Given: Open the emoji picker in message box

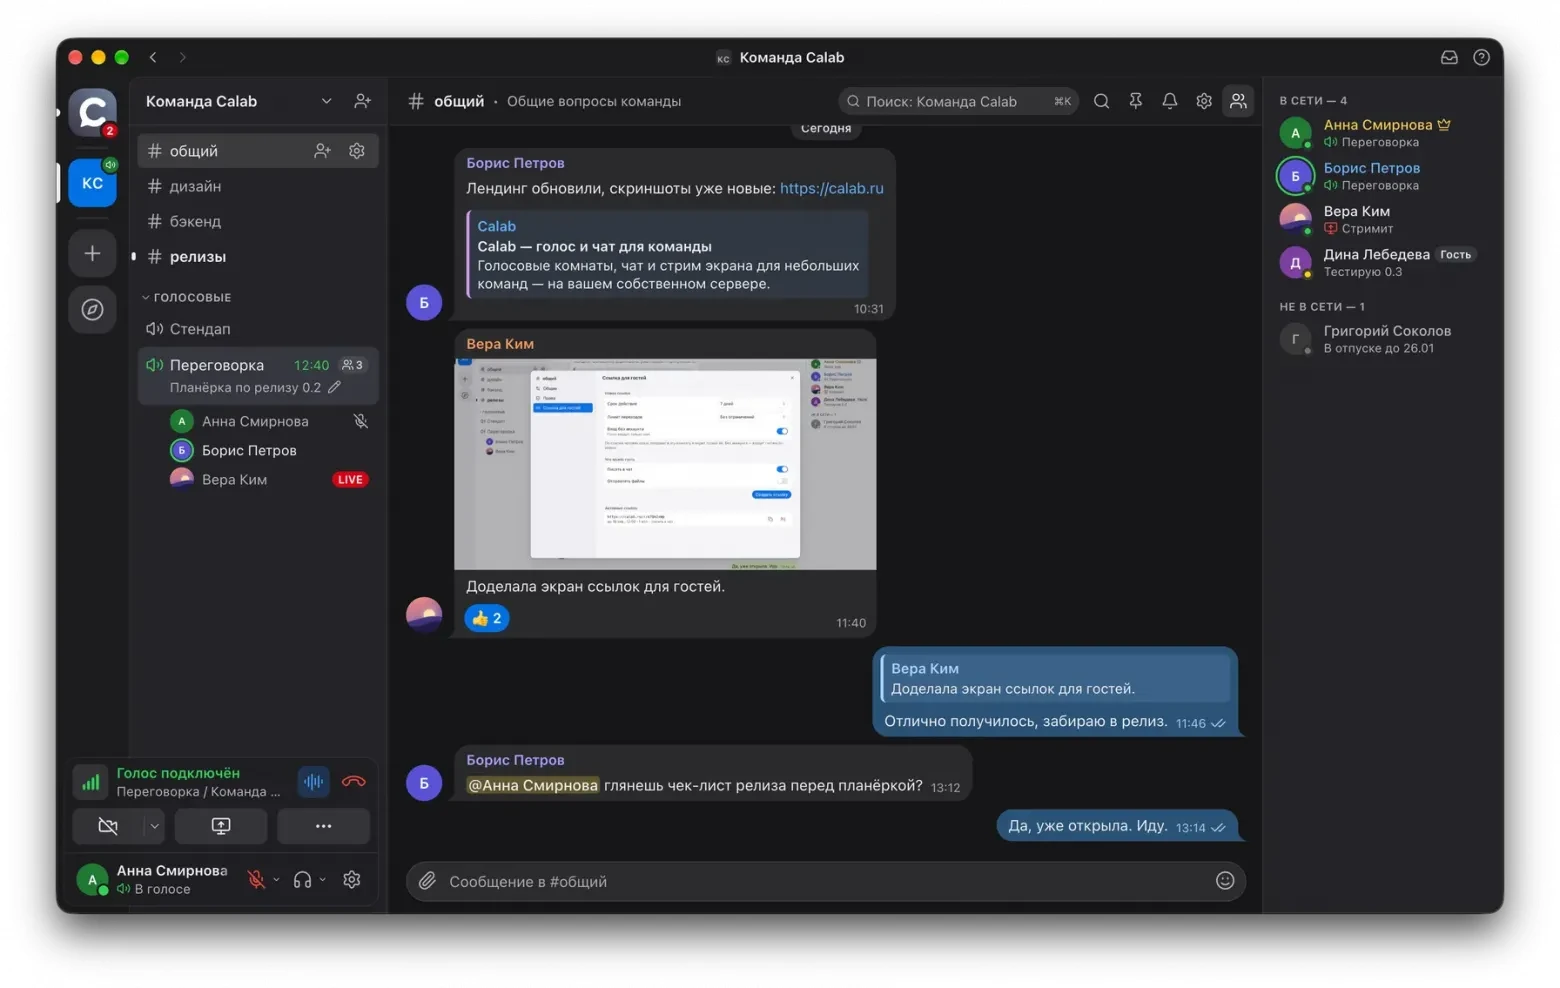Looking at the screenshot, I should (x=1225, y=881).
